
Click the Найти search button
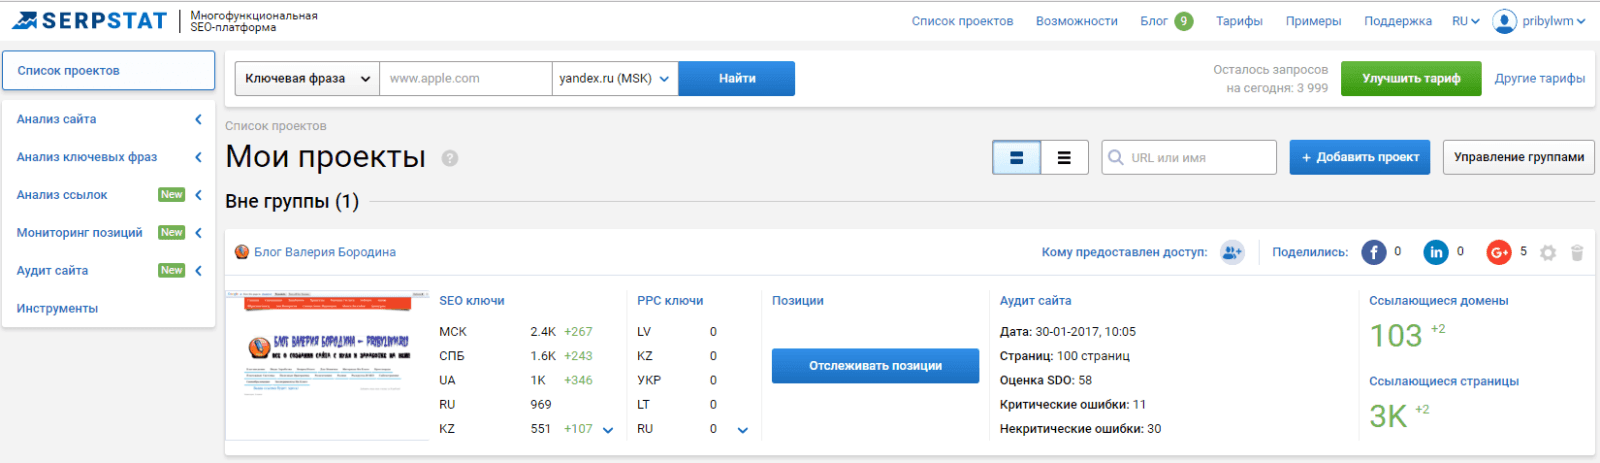tap(737, 78)
